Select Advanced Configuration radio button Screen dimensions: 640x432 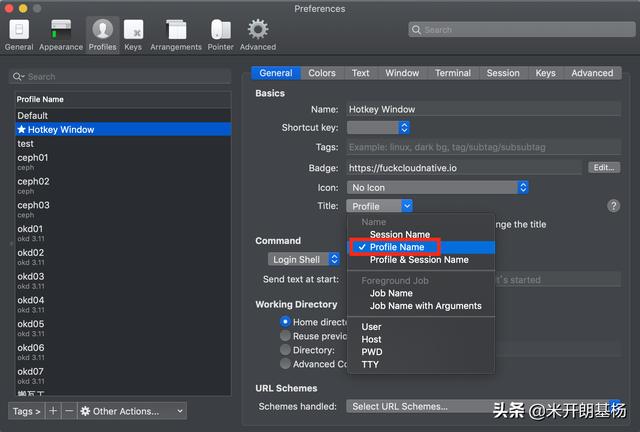point(285,363)
